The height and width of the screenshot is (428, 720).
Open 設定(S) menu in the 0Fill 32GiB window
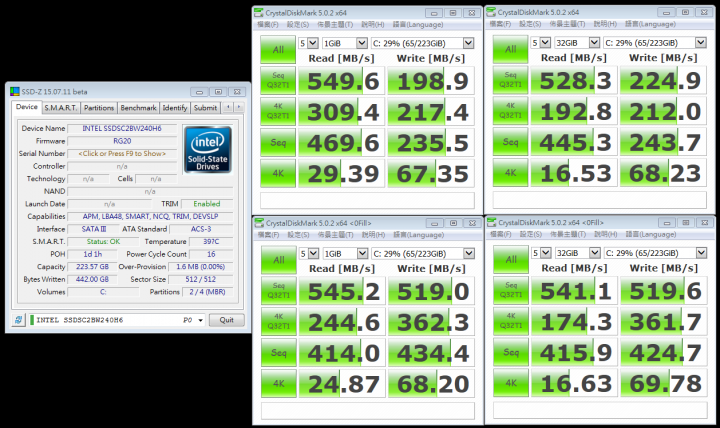pyautogui.click(x=531, y=234)
